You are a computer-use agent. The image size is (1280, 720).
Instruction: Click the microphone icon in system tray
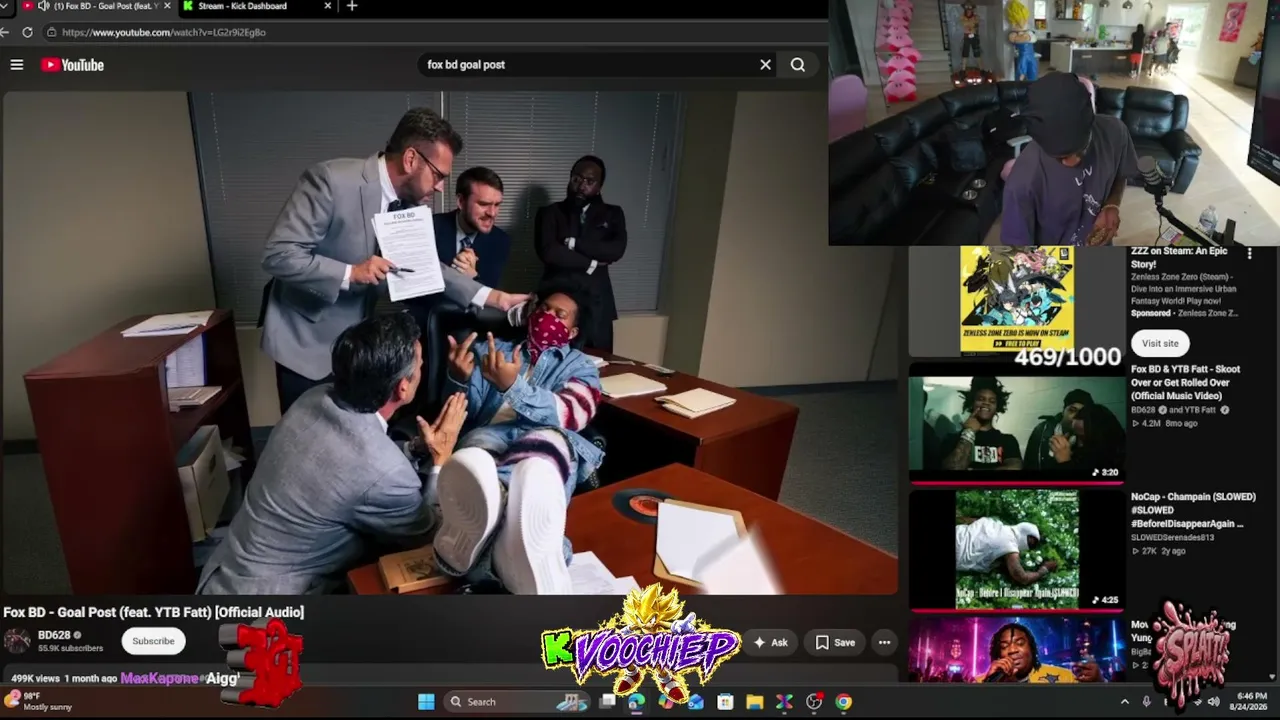tap(1146, 702)
